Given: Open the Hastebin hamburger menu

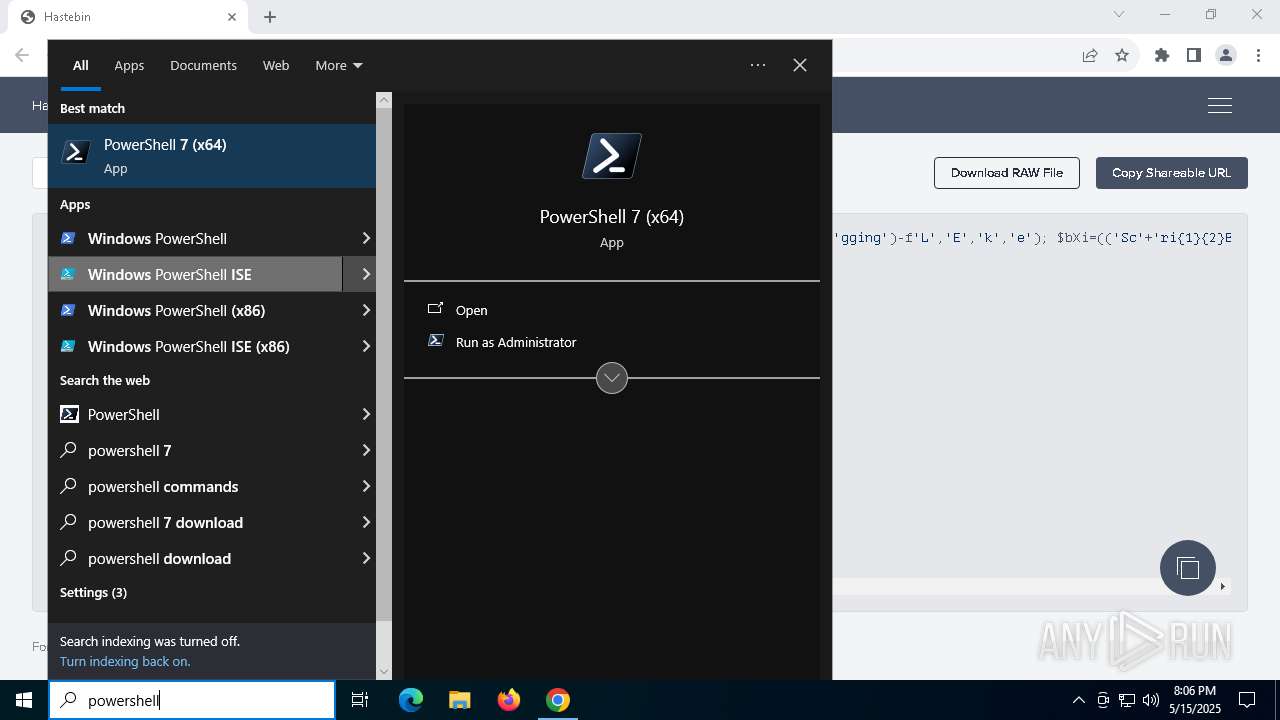Looking at the screenshot, I should point(1220,105).
